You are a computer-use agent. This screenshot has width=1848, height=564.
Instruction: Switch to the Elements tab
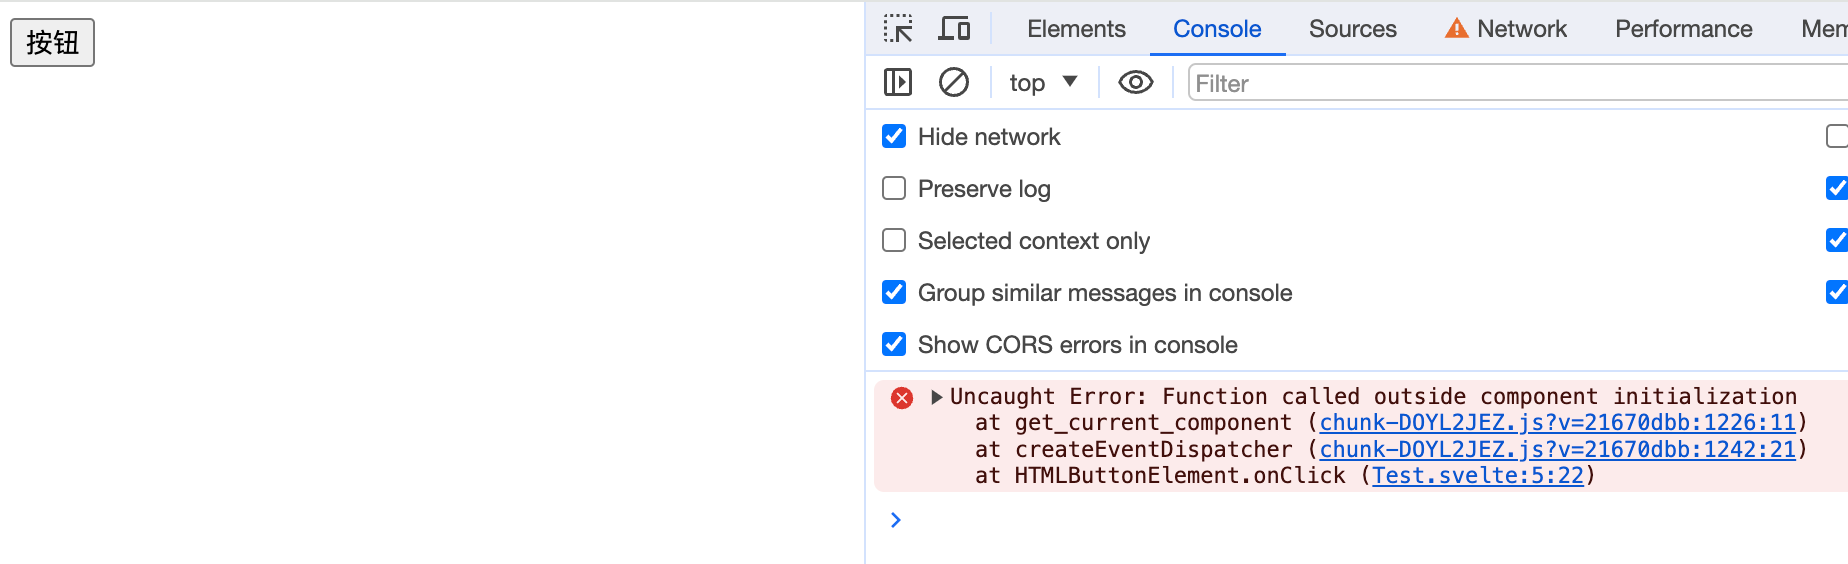1076,29
